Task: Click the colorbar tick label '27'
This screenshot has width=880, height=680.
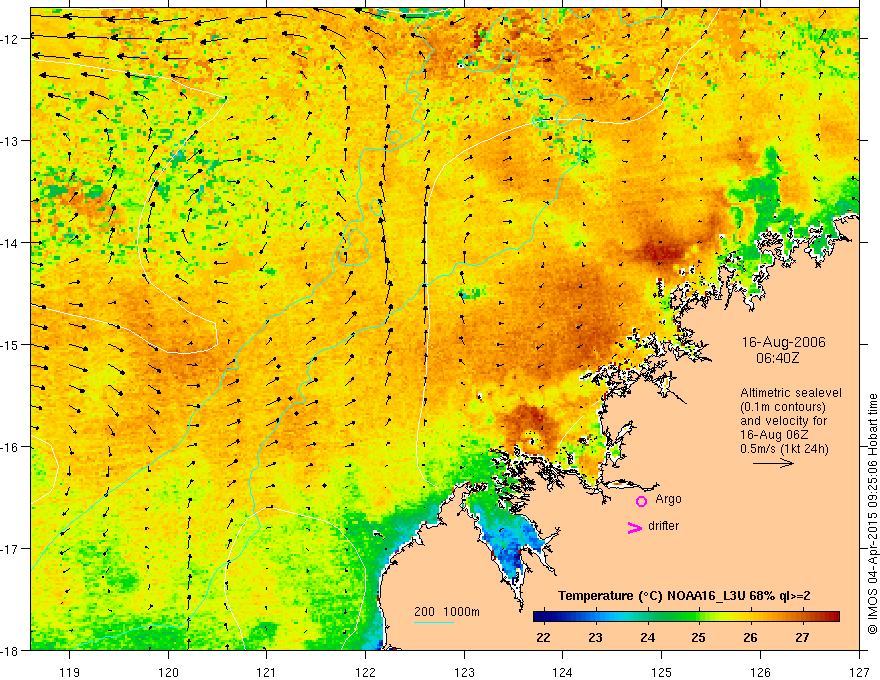Action: [x=803, y=637]
